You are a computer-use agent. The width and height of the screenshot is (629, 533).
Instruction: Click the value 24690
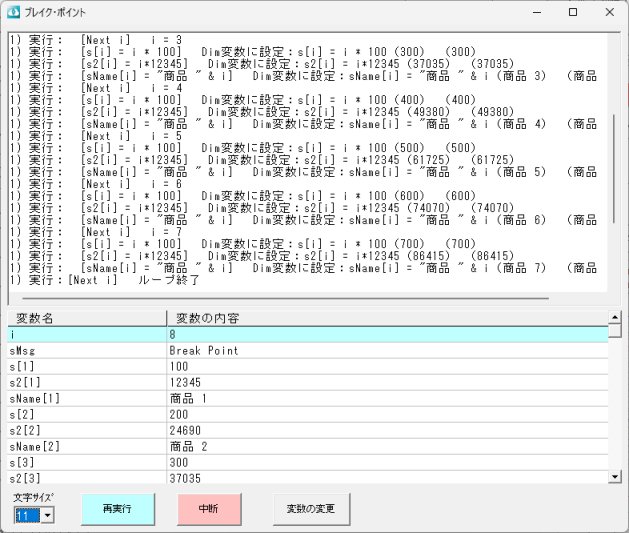click(x=185, y=431)
